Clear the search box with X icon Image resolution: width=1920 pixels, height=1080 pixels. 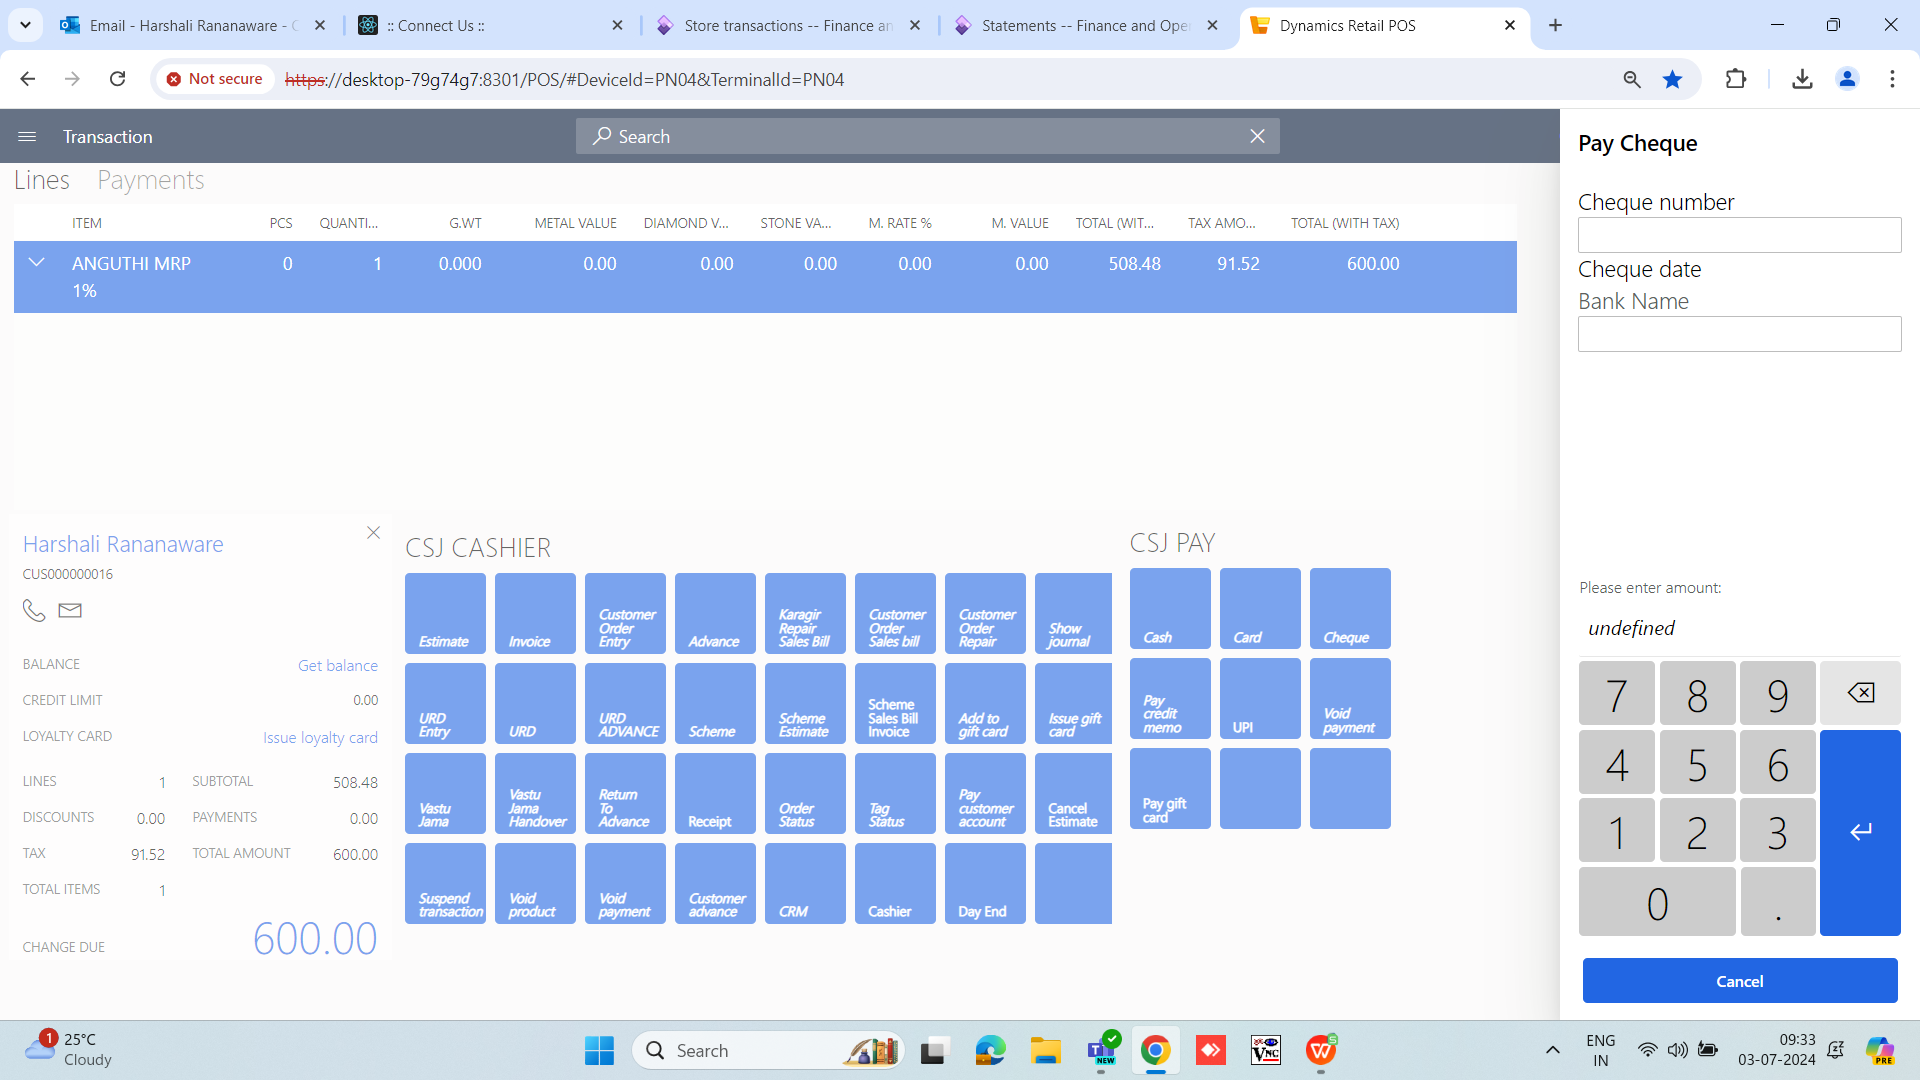pyautogui.click(x=1257, y=137)
